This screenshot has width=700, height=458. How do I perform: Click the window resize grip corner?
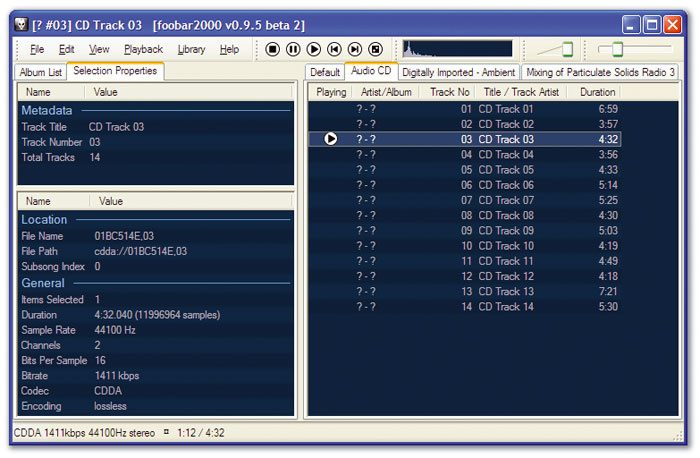(678, 436)
